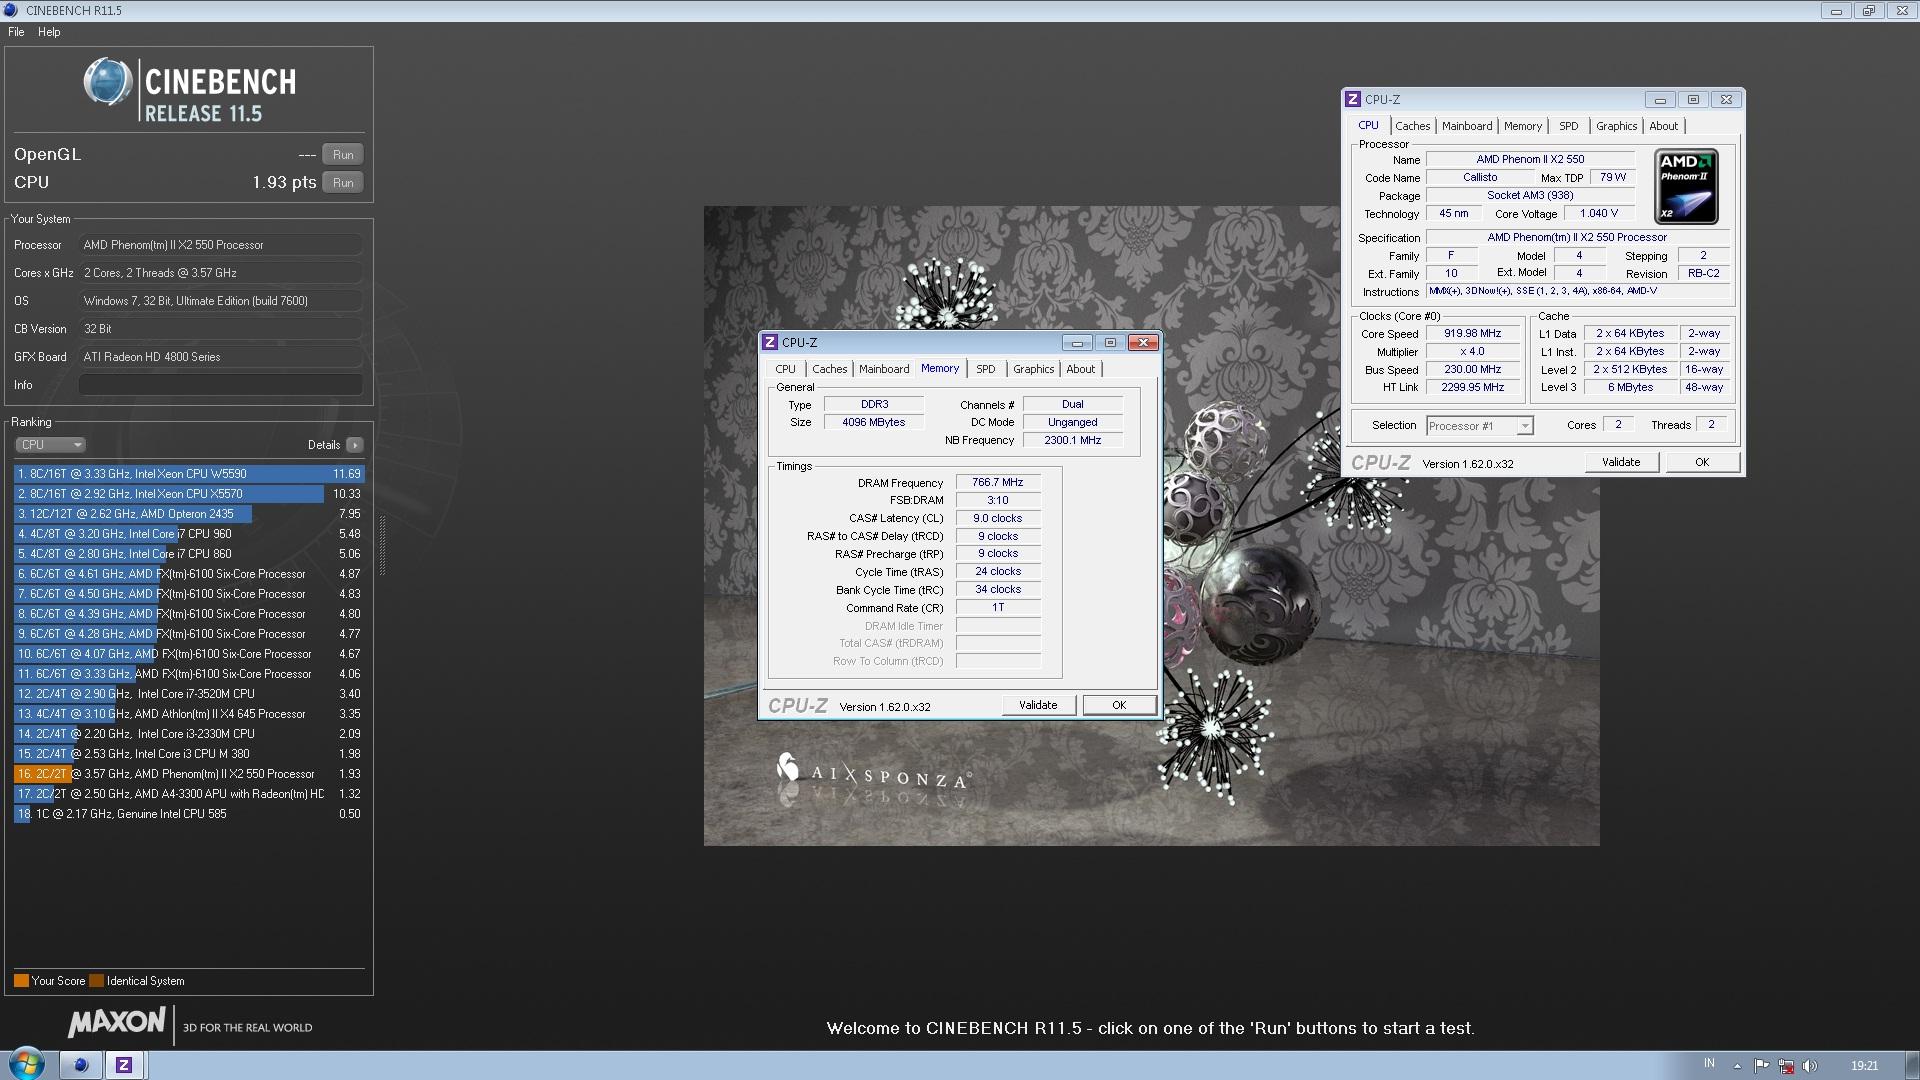Click the rendered Cinebench scene image

coord(1151,526)
